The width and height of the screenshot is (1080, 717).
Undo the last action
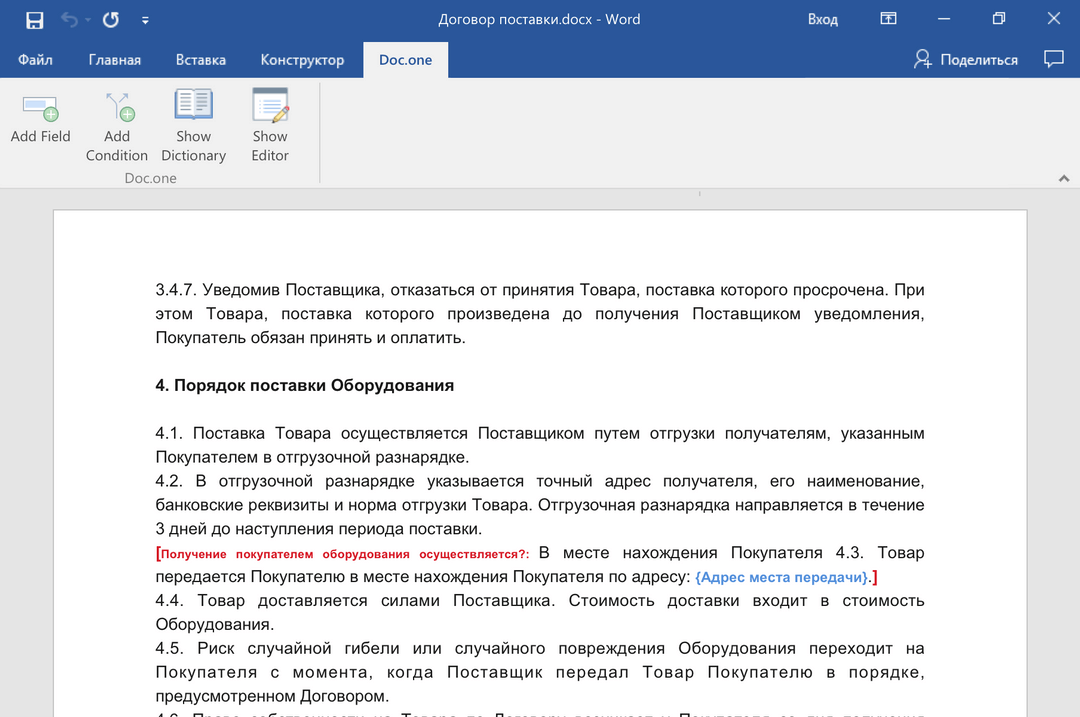(68, 20)
